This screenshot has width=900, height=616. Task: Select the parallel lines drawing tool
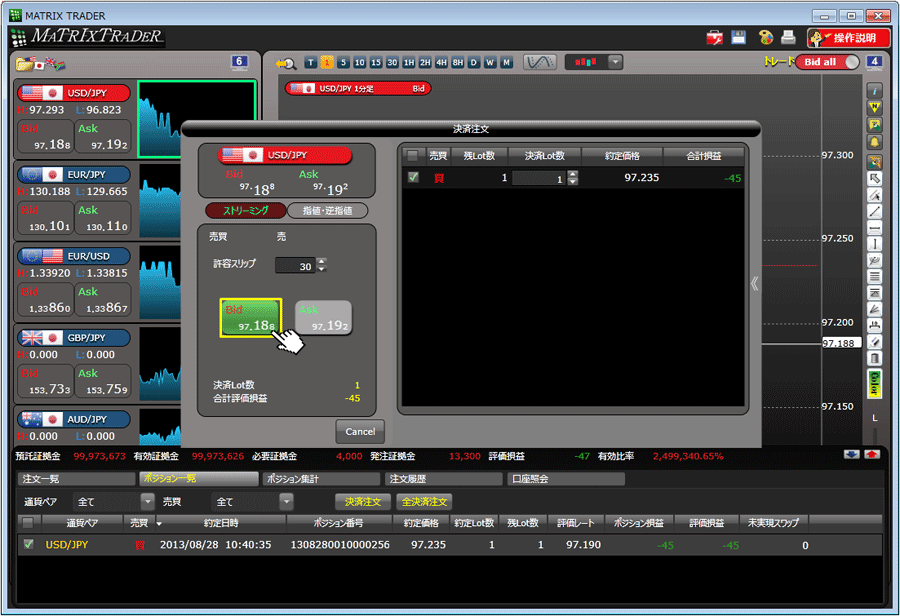(x=874, y=277)
